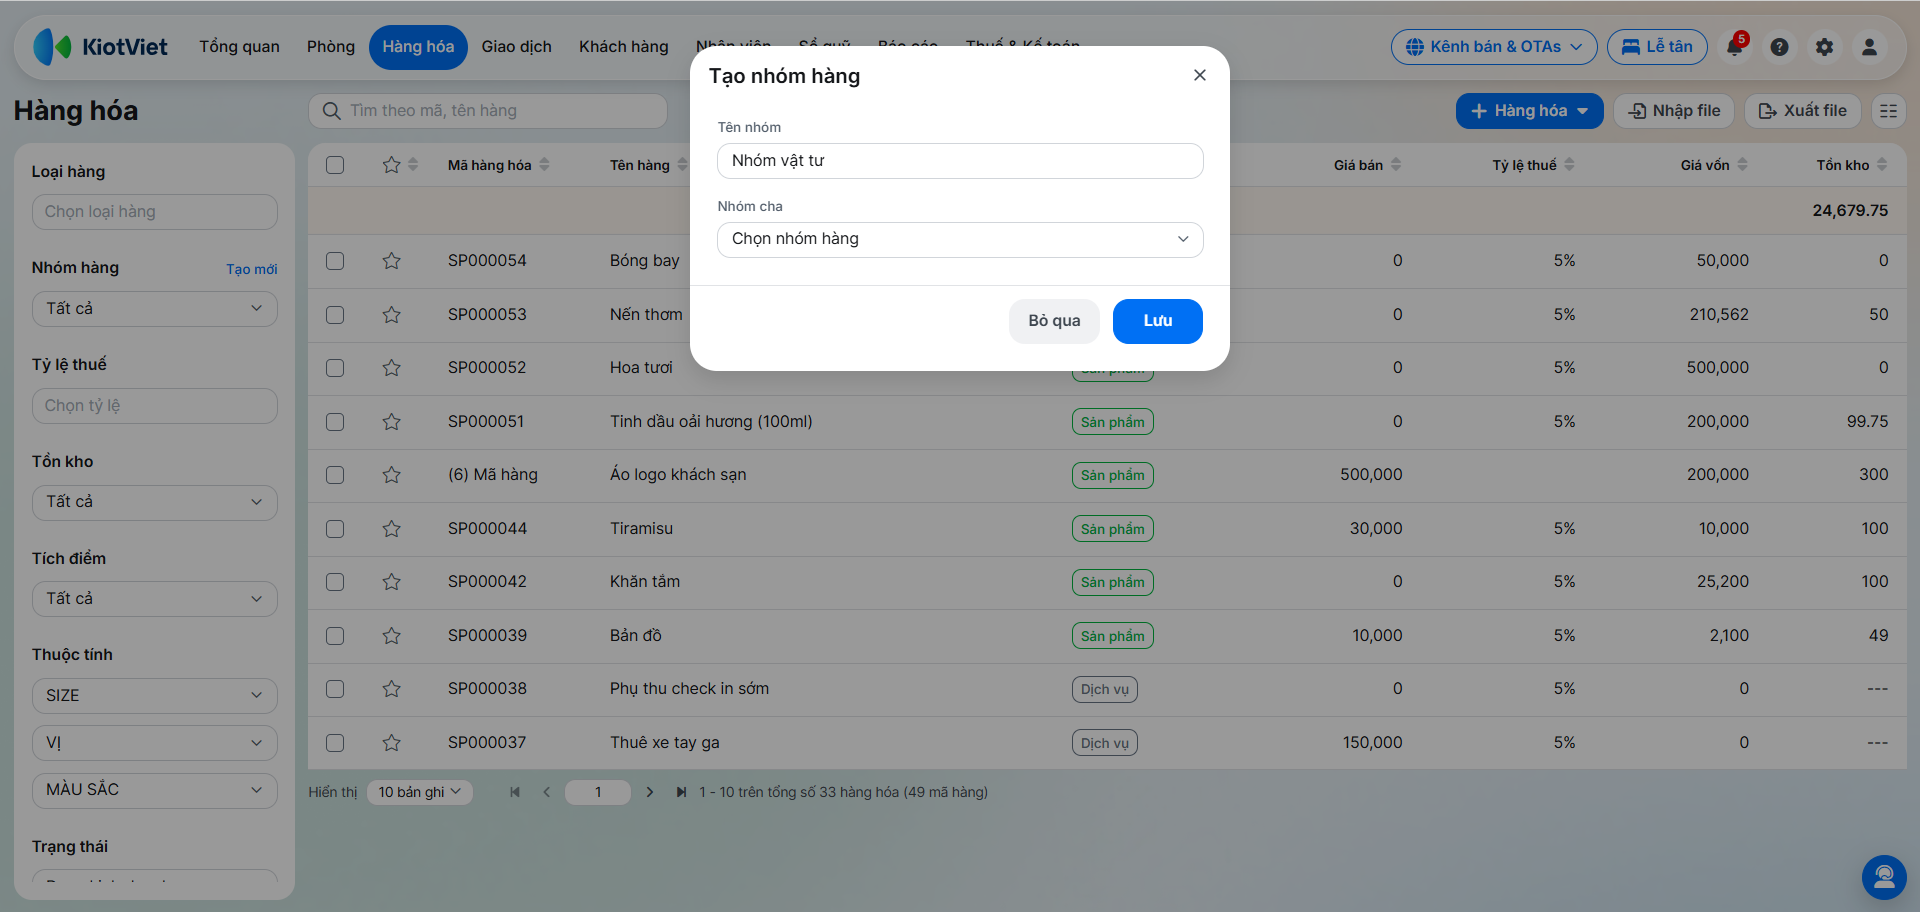Open the Phòng menu
1920x912 pixels.
click(331, 47)
